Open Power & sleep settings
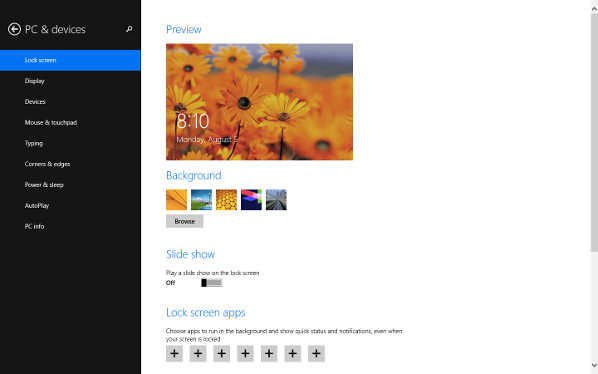 tap(70, 185)
